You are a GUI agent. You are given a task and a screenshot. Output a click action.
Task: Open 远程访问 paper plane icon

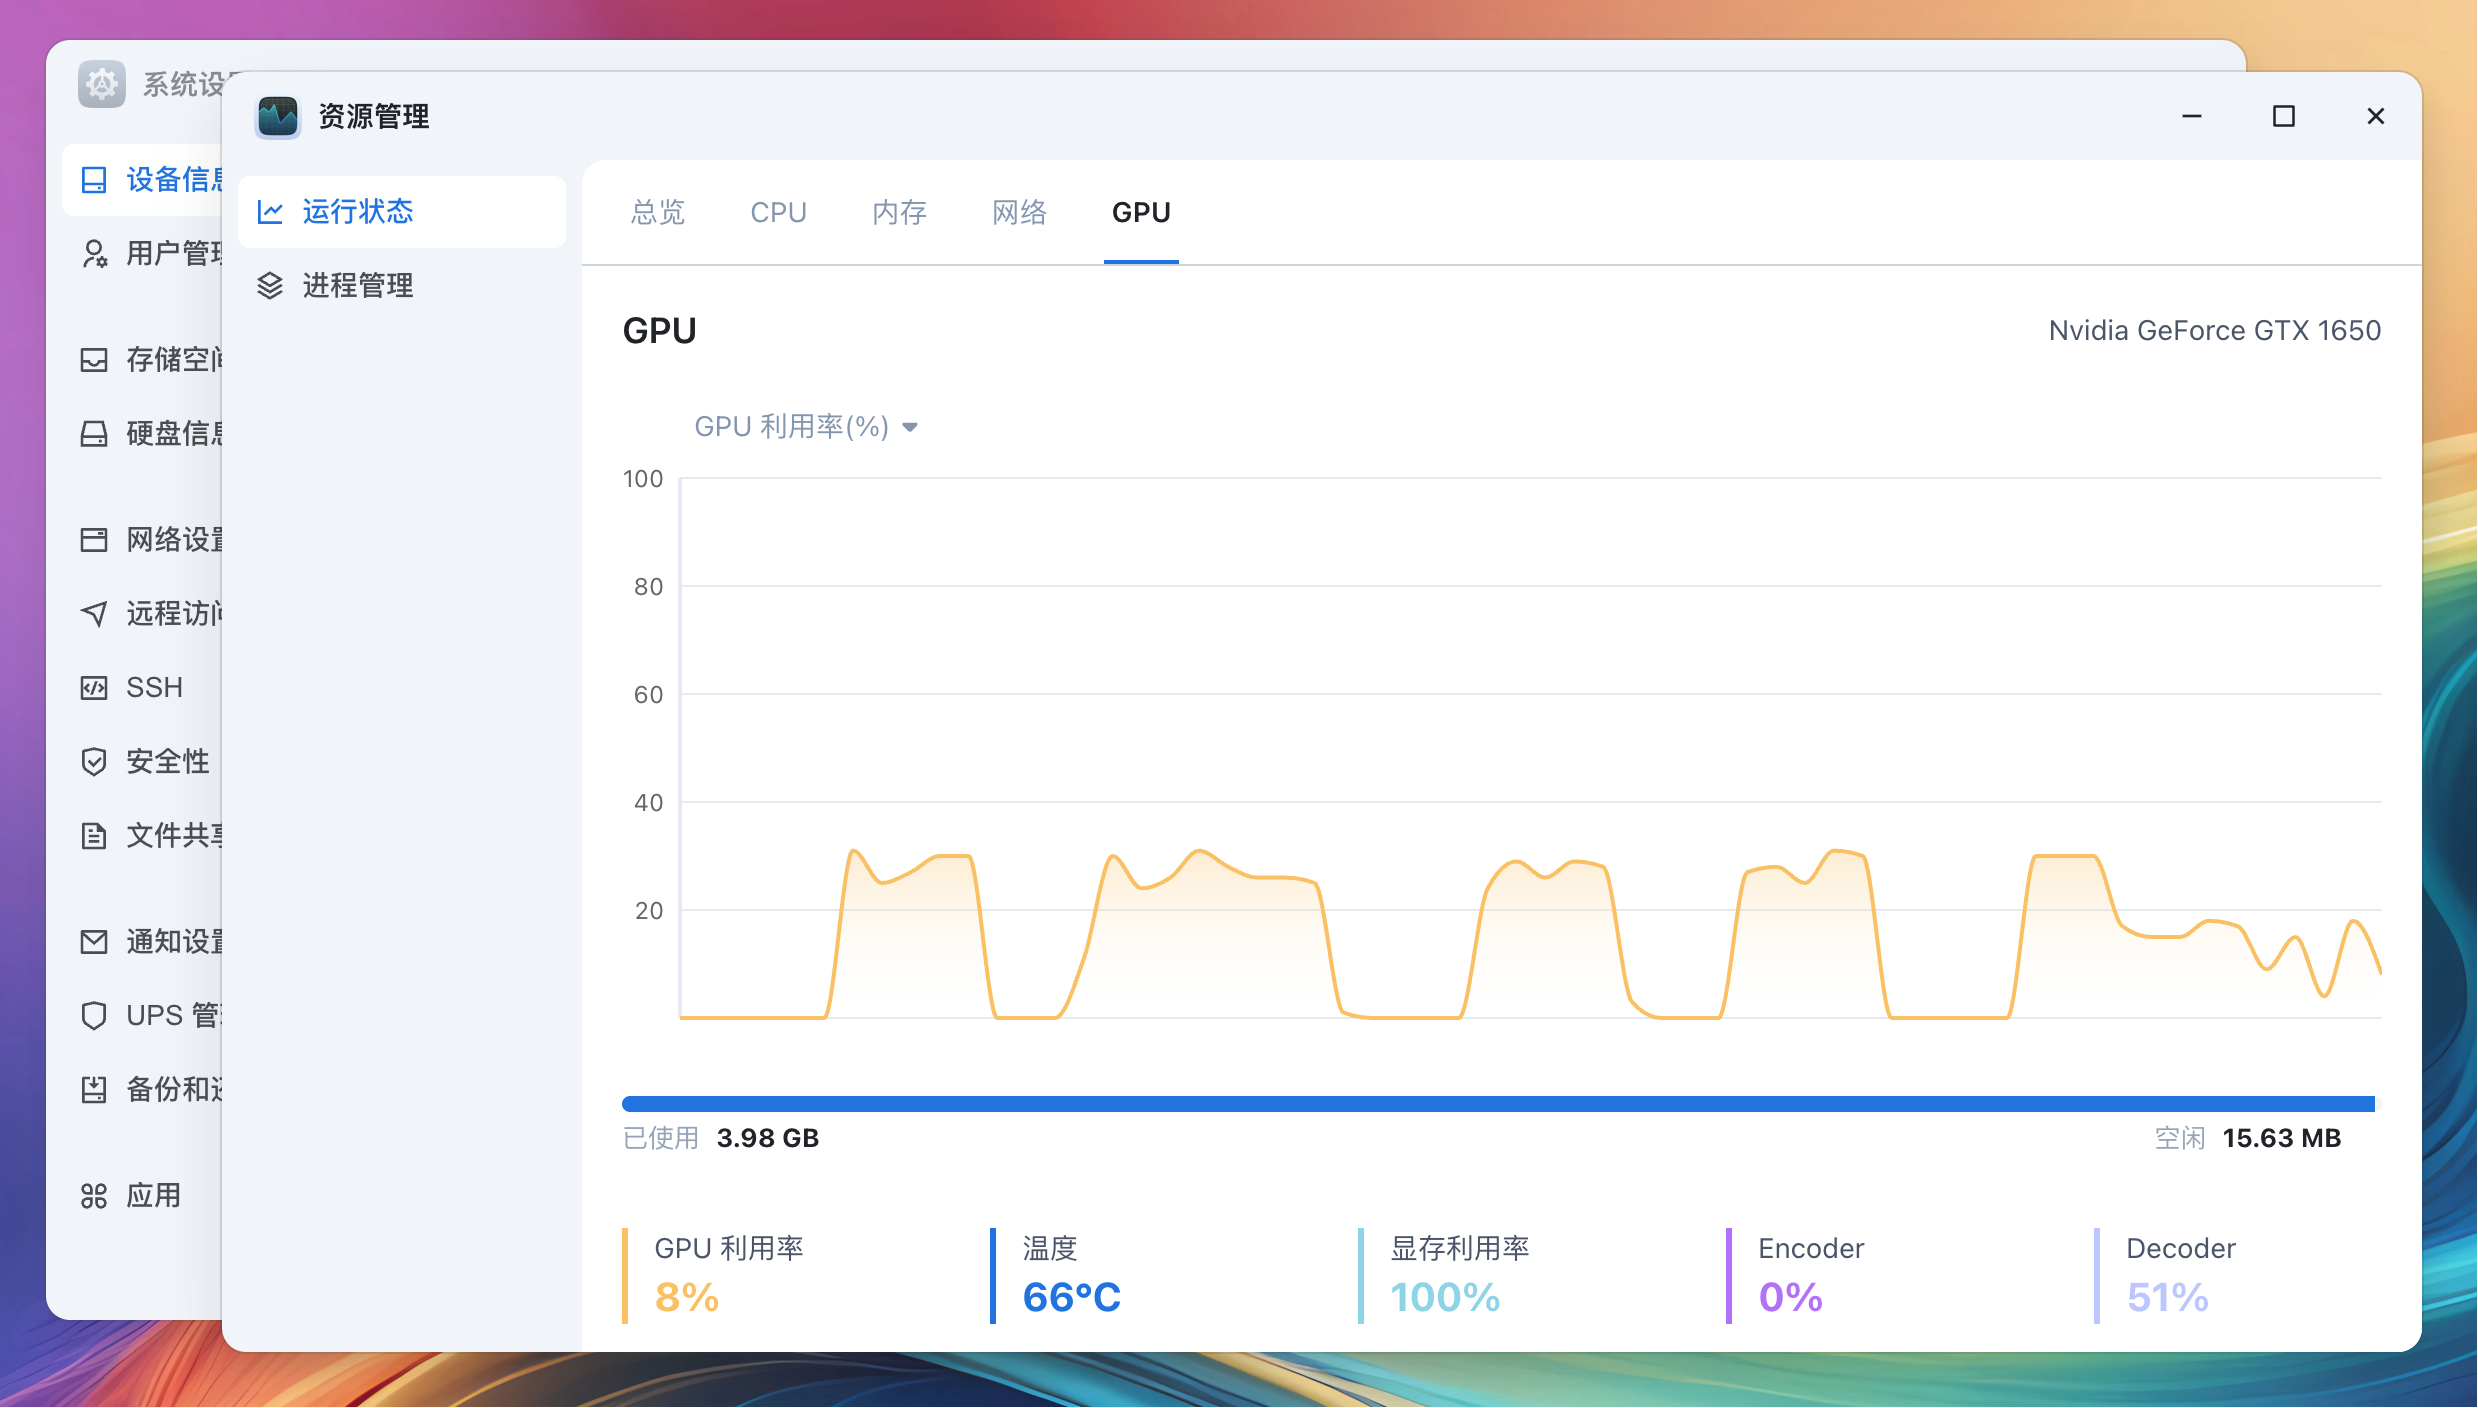click(x=94, y=614)
